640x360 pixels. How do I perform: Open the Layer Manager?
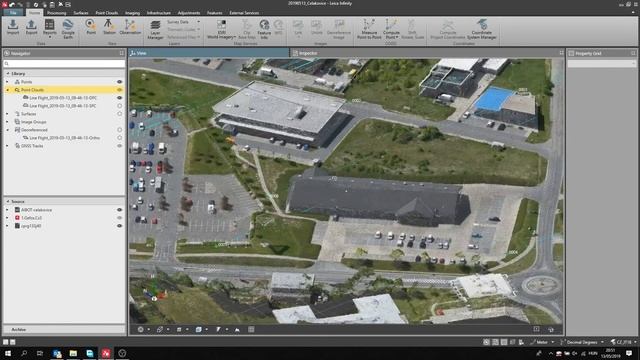click(155, 29)
